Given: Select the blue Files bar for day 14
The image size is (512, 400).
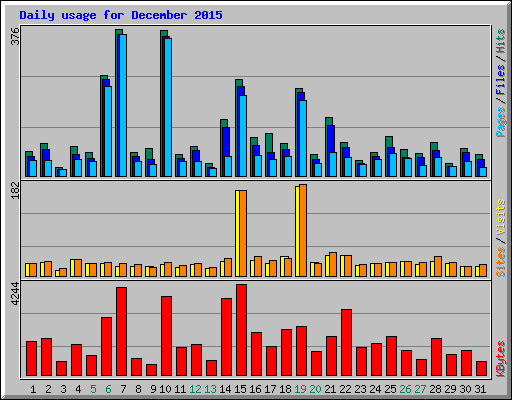Looking at the screenshot, I should pyautogui.click(x=226, y=142).
